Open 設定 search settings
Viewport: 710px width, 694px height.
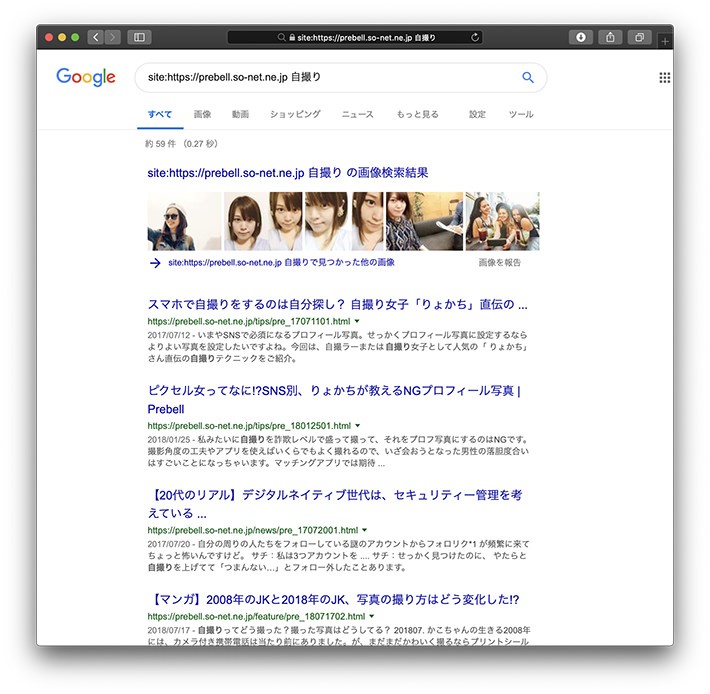[477, 114]
